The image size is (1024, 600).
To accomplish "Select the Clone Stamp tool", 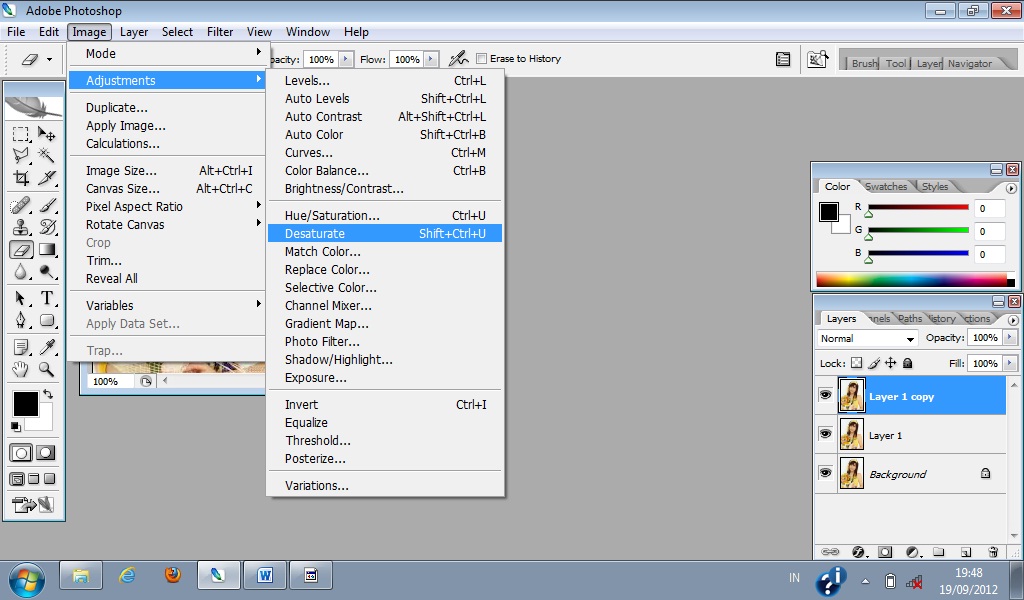I will click(21, 227).
